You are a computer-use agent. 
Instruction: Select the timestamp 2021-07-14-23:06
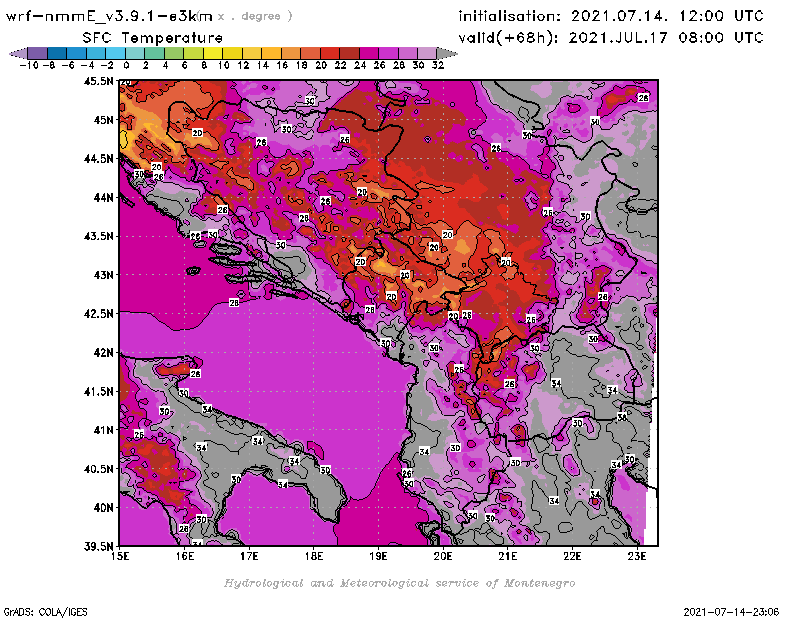coord(731,612)
